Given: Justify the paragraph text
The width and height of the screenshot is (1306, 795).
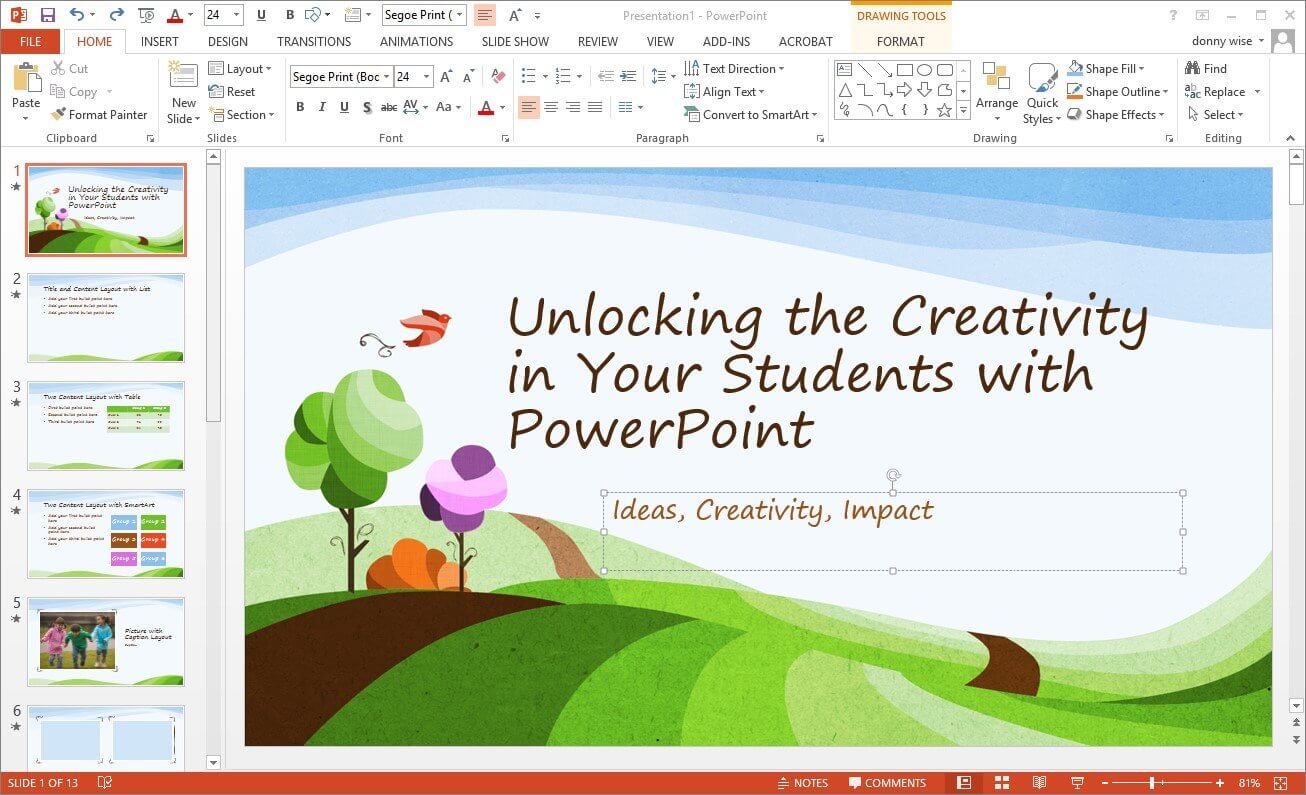Looking at the screenshot, I should [x=595, y=107].
